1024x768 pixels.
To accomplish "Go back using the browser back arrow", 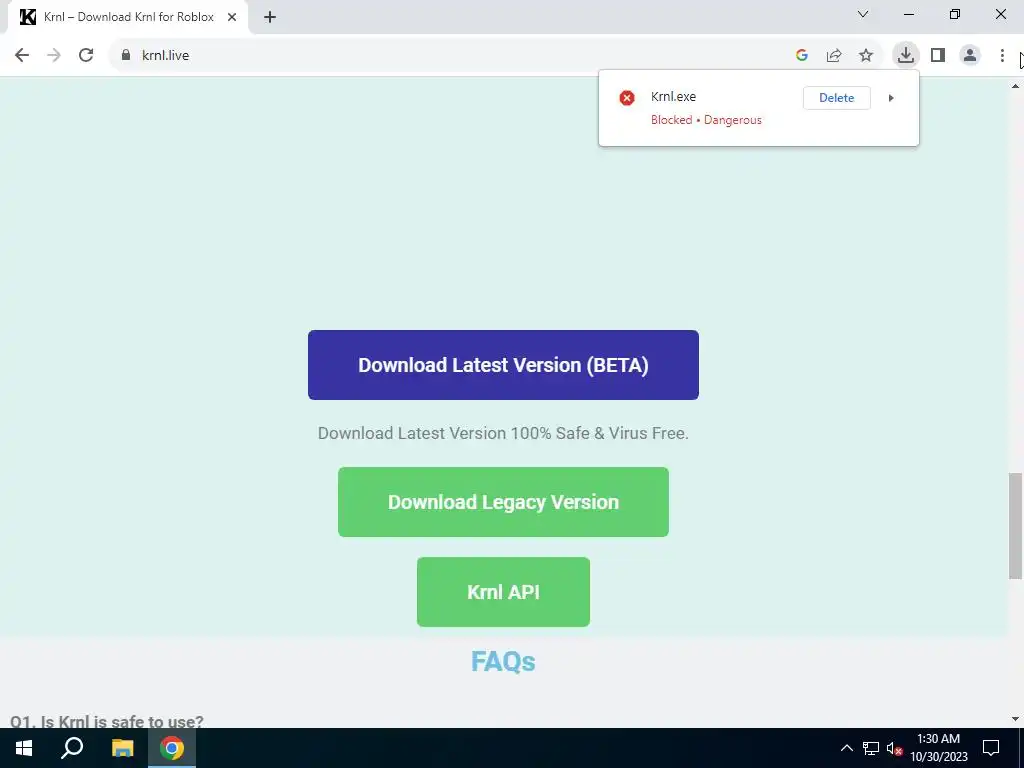I will tap(22, 56).
